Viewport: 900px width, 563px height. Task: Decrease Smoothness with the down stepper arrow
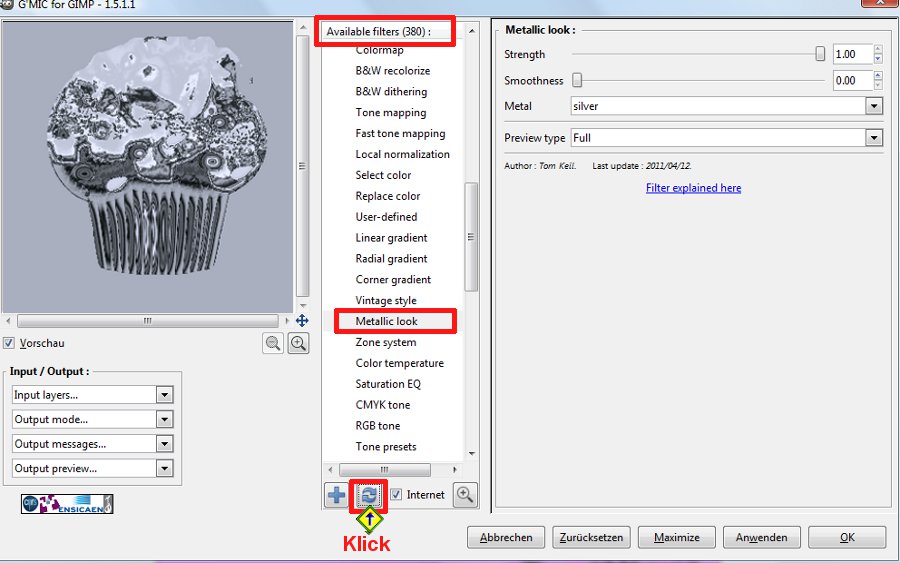(878, 85)
